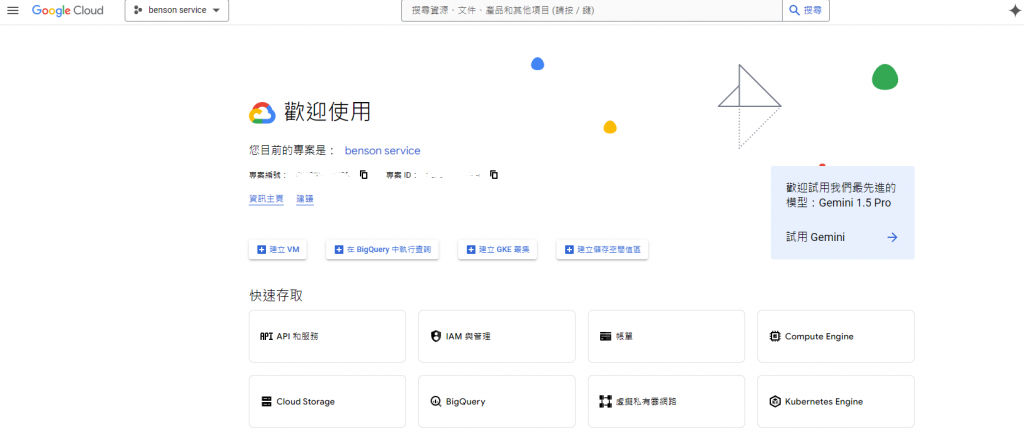
Task: Open the Compute Engine card
Action: tap(836, 336)
